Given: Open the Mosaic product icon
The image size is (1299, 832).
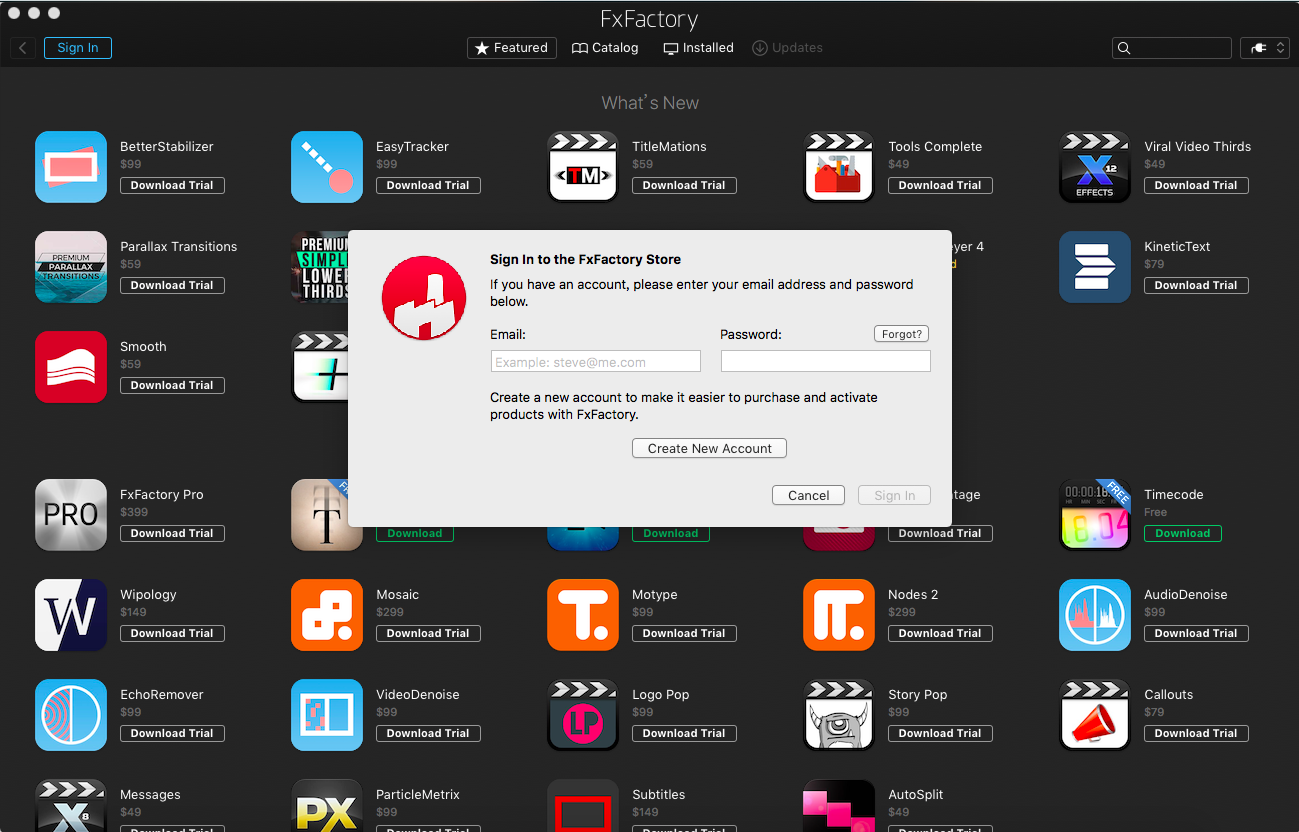Looking at the screenshot, I should pos(327,615).
